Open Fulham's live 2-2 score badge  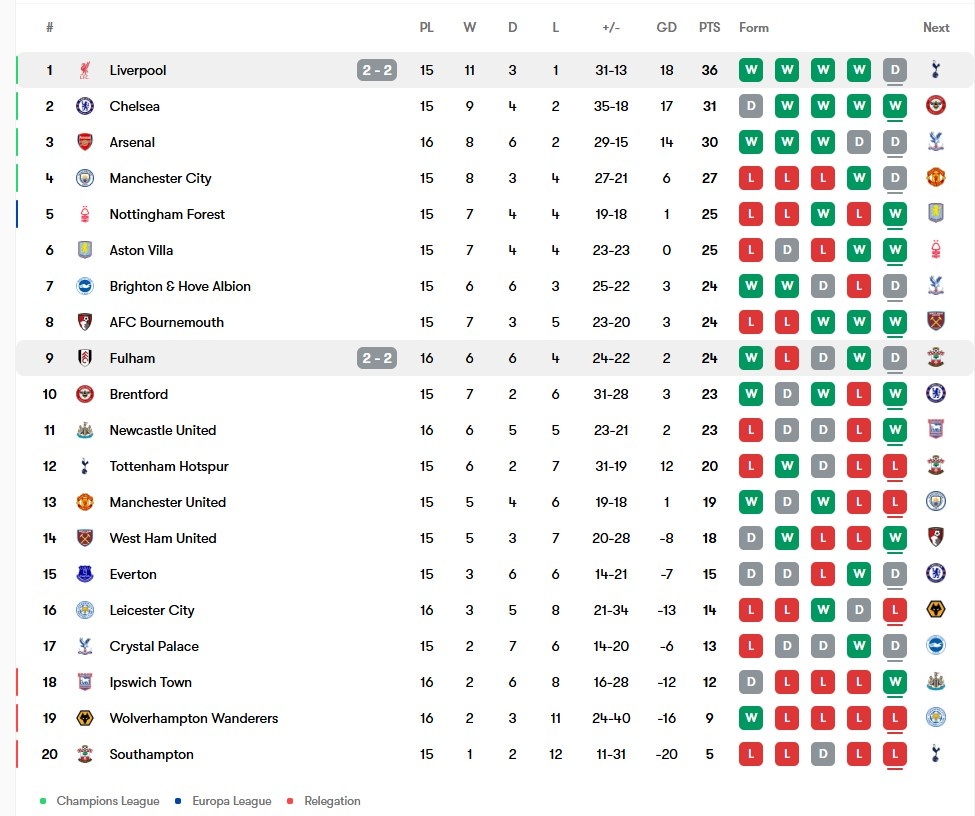[x=377, y=358]
